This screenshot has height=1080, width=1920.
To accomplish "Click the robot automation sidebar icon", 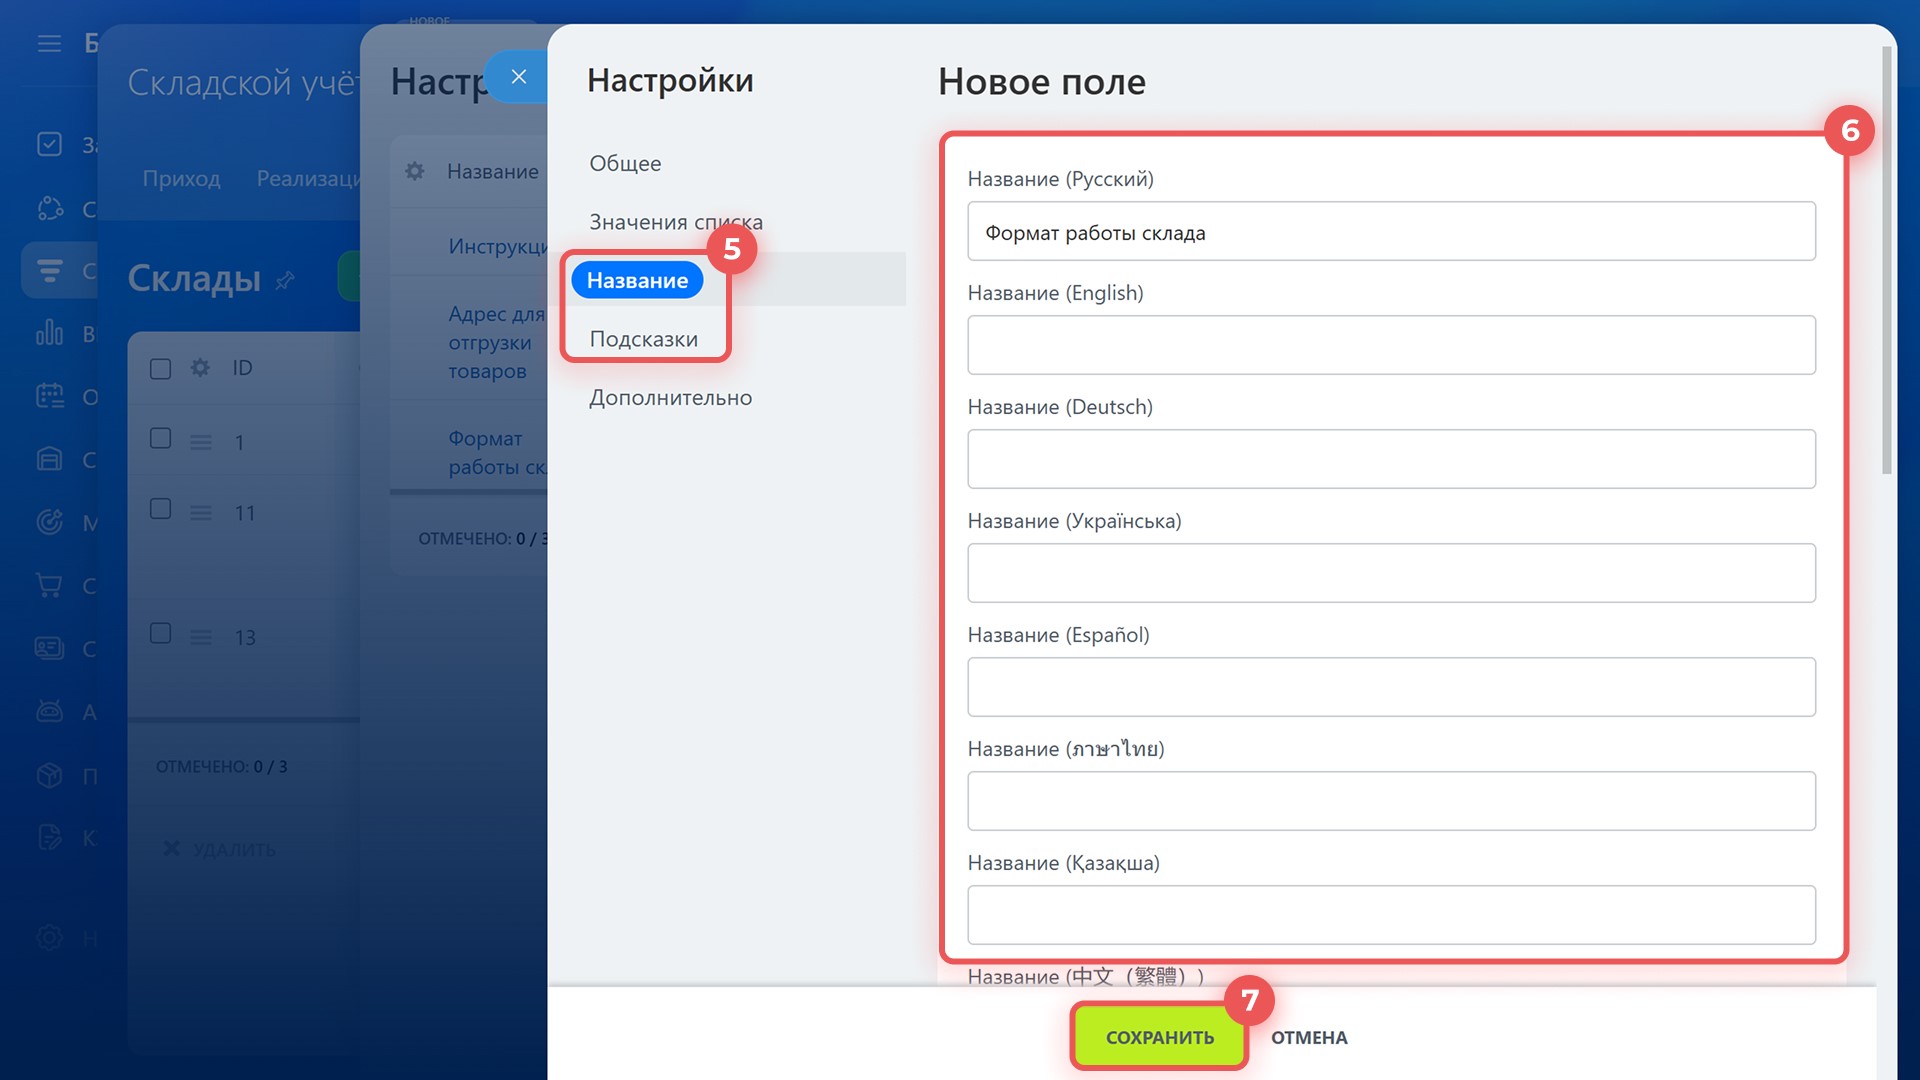I will point(49,712).
